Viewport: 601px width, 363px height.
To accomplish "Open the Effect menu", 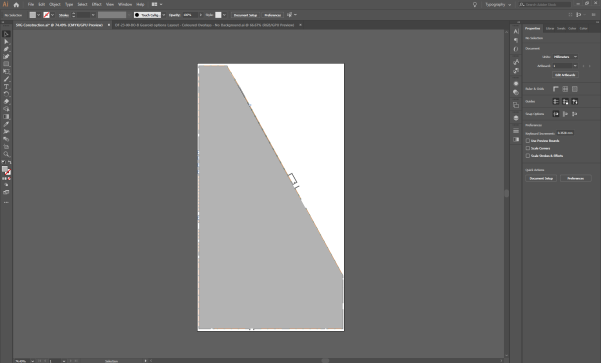I will (x=96, y=5).
